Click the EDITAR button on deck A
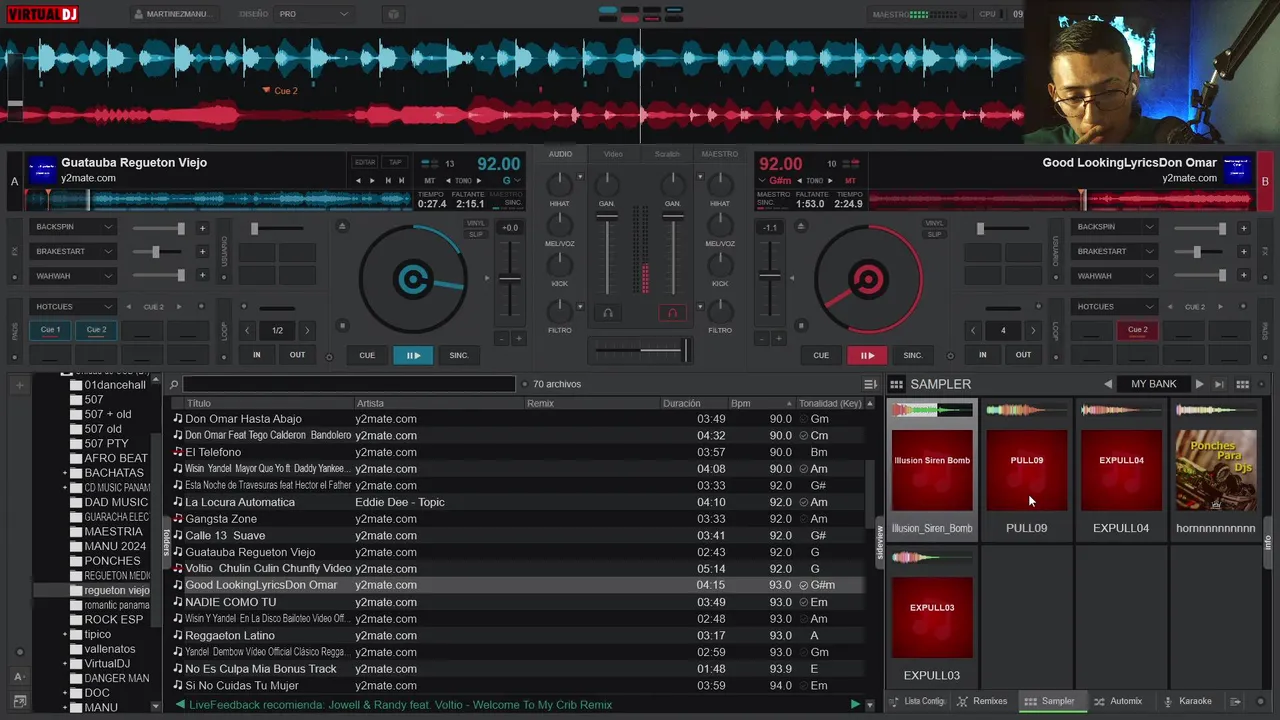1280x720 pixels. [x=365, y=162]
